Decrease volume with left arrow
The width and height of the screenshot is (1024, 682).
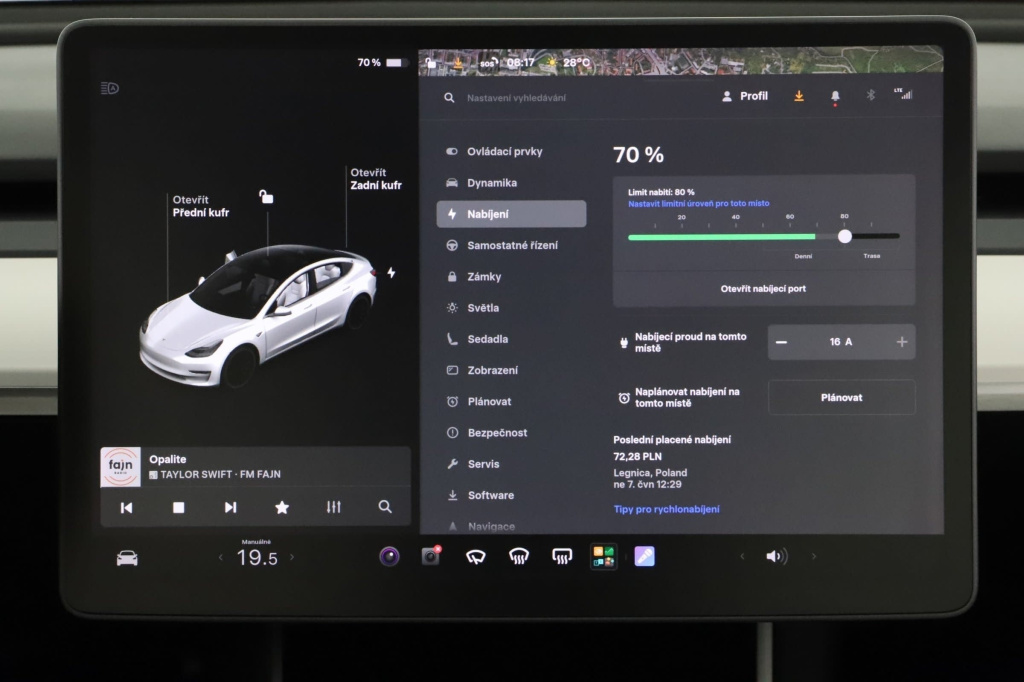(742, 557)
